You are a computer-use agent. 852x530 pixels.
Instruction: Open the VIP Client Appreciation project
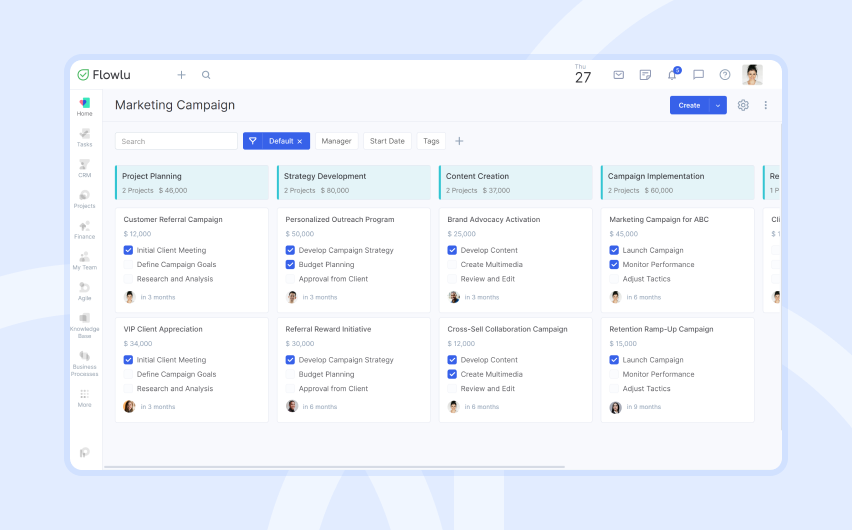[163, 329]
